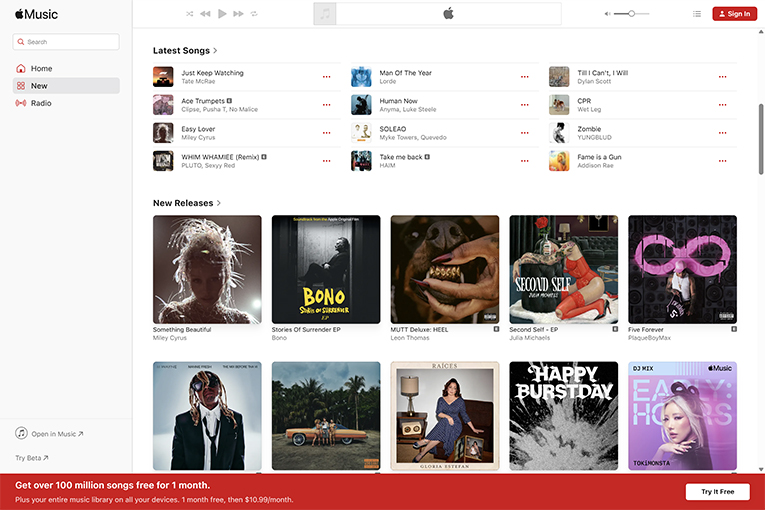Click the Easy Lover song title
The width and height of the screenshot is (765, 510).
[198, 129]
